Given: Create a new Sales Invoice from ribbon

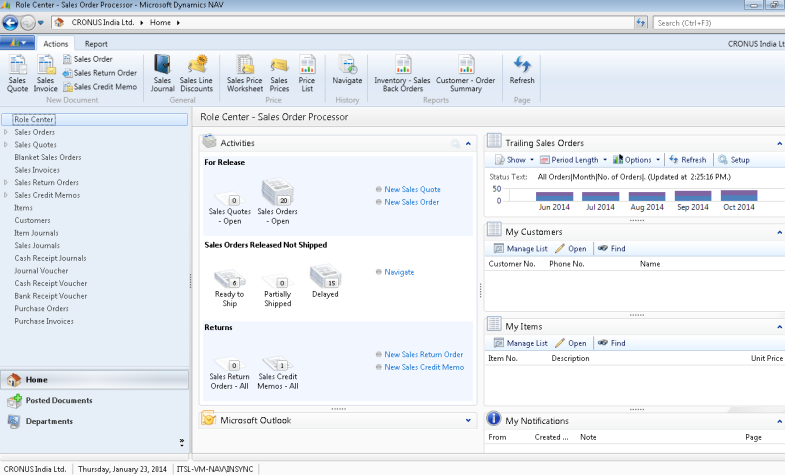Looking at the screenshot, I should [46, 74].
